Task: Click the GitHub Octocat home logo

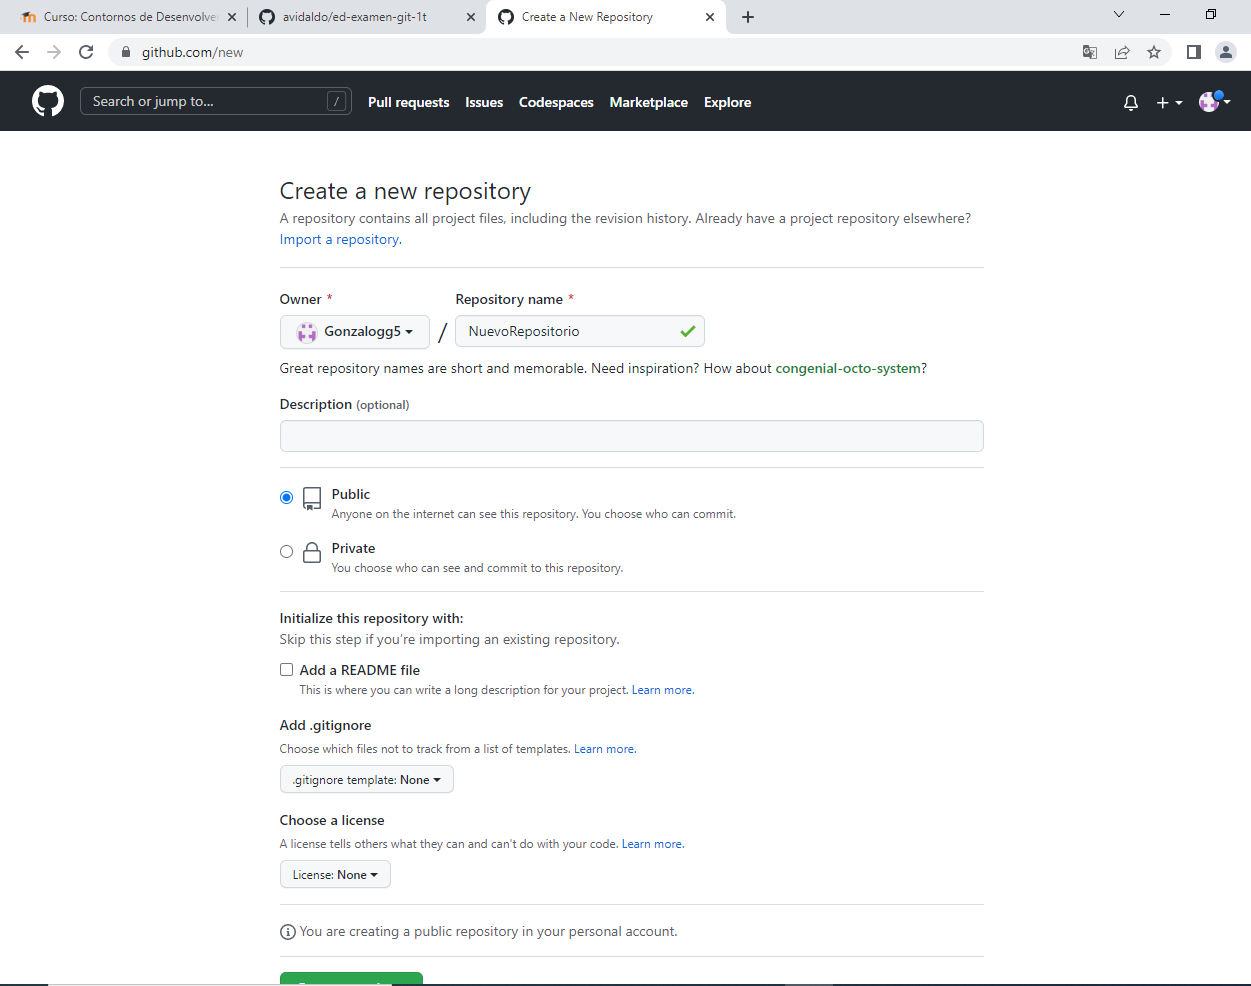Action: pos(47,100)
